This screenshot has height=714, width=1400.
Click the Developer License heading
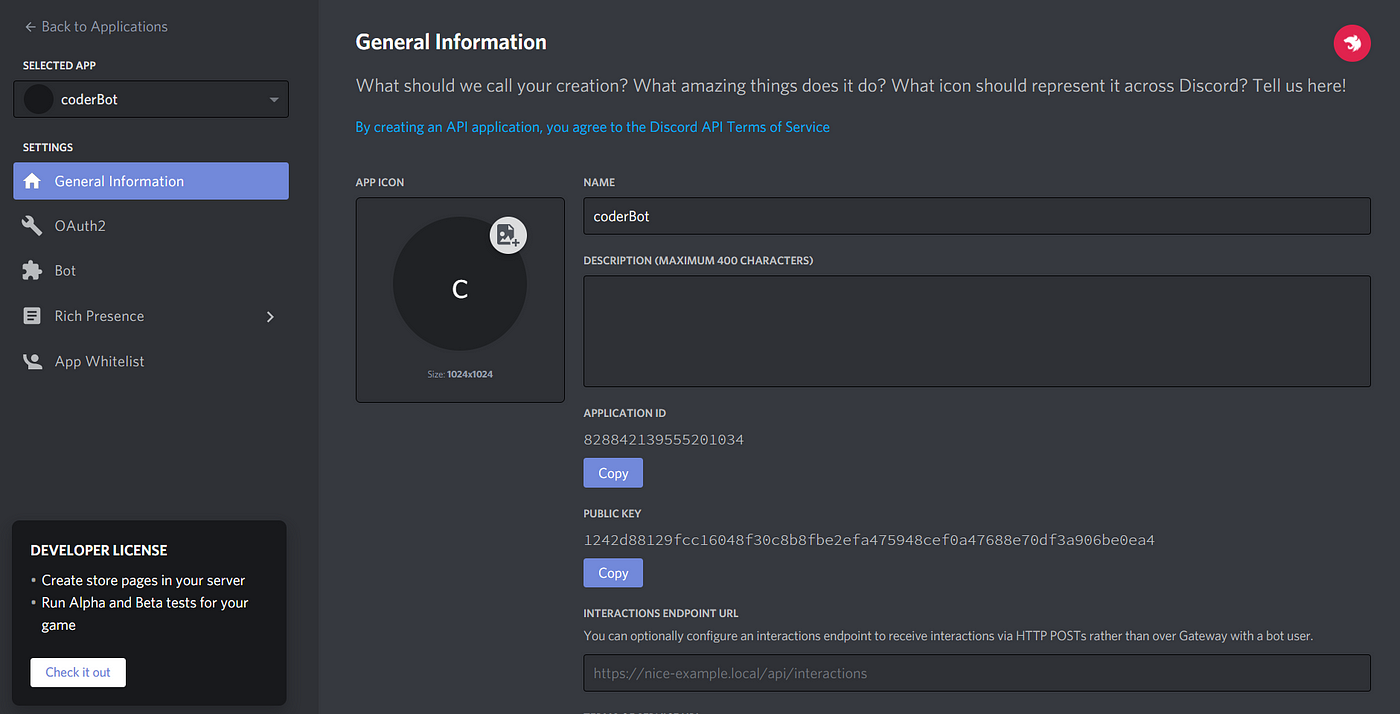tap(99, 550)
